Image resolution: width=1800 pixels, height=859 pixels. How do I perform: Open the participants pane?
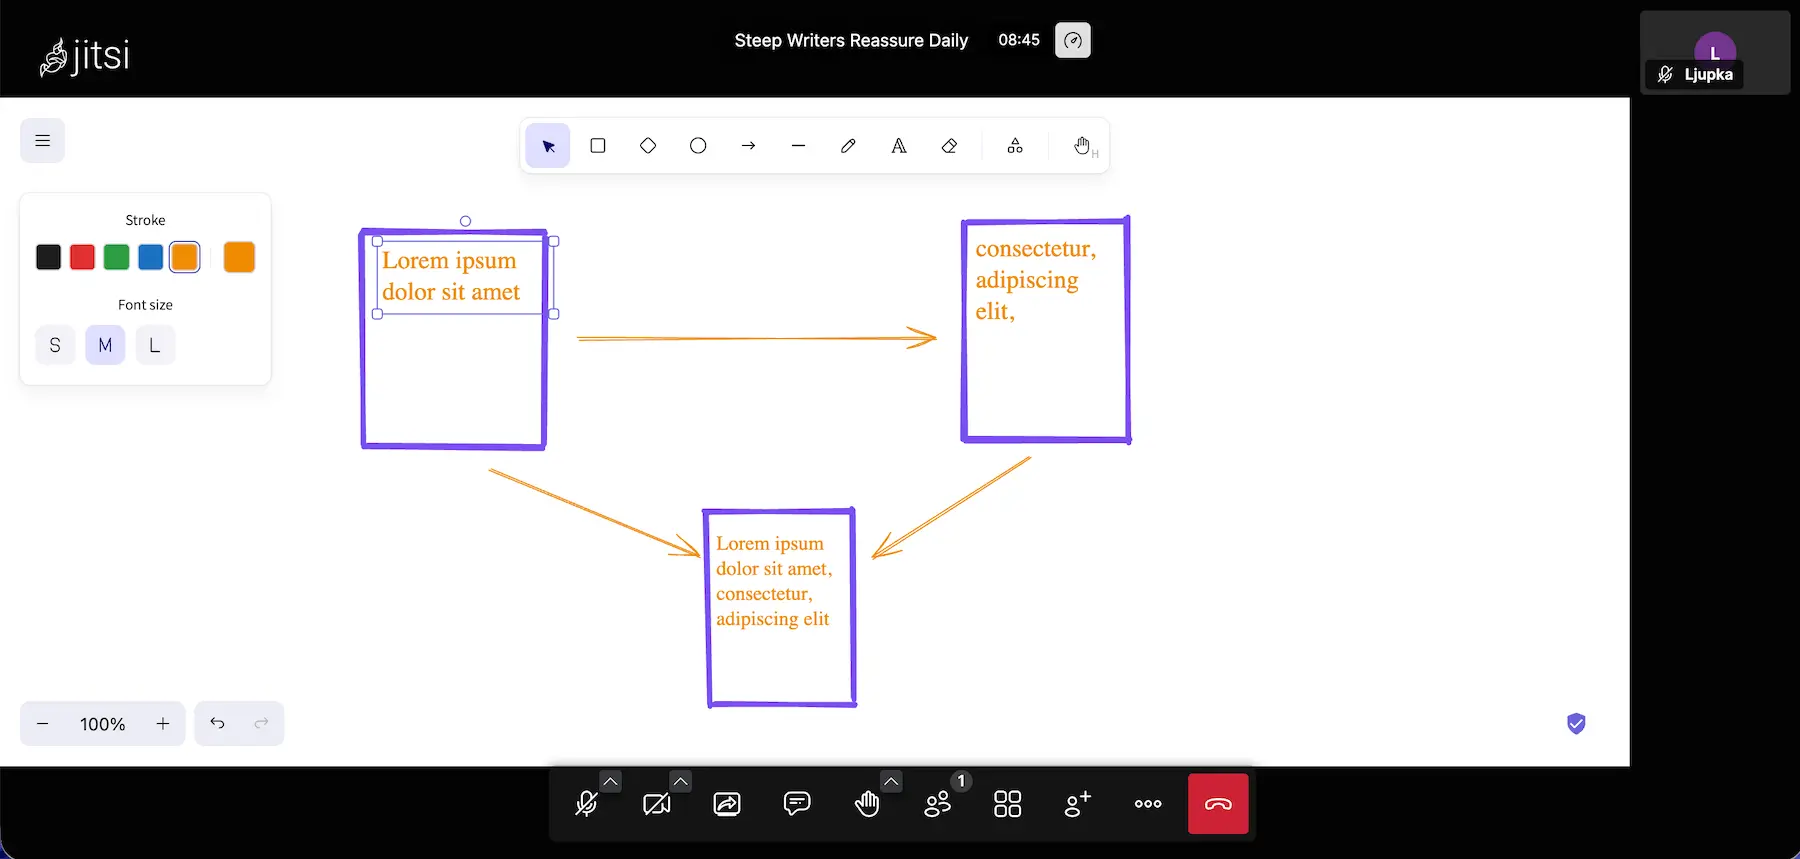(938, 804)
